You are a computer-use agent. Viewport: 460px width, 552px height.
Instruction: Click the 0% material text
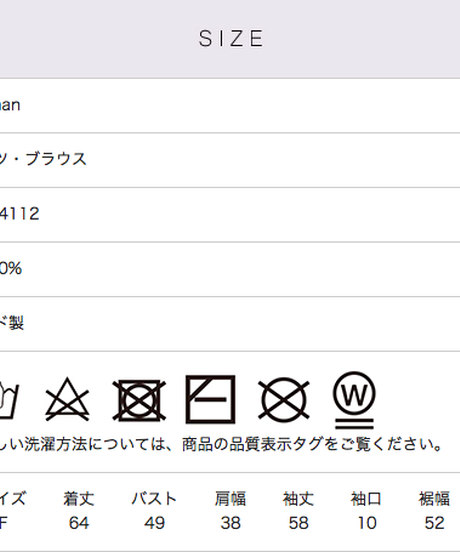pos(11,268)
